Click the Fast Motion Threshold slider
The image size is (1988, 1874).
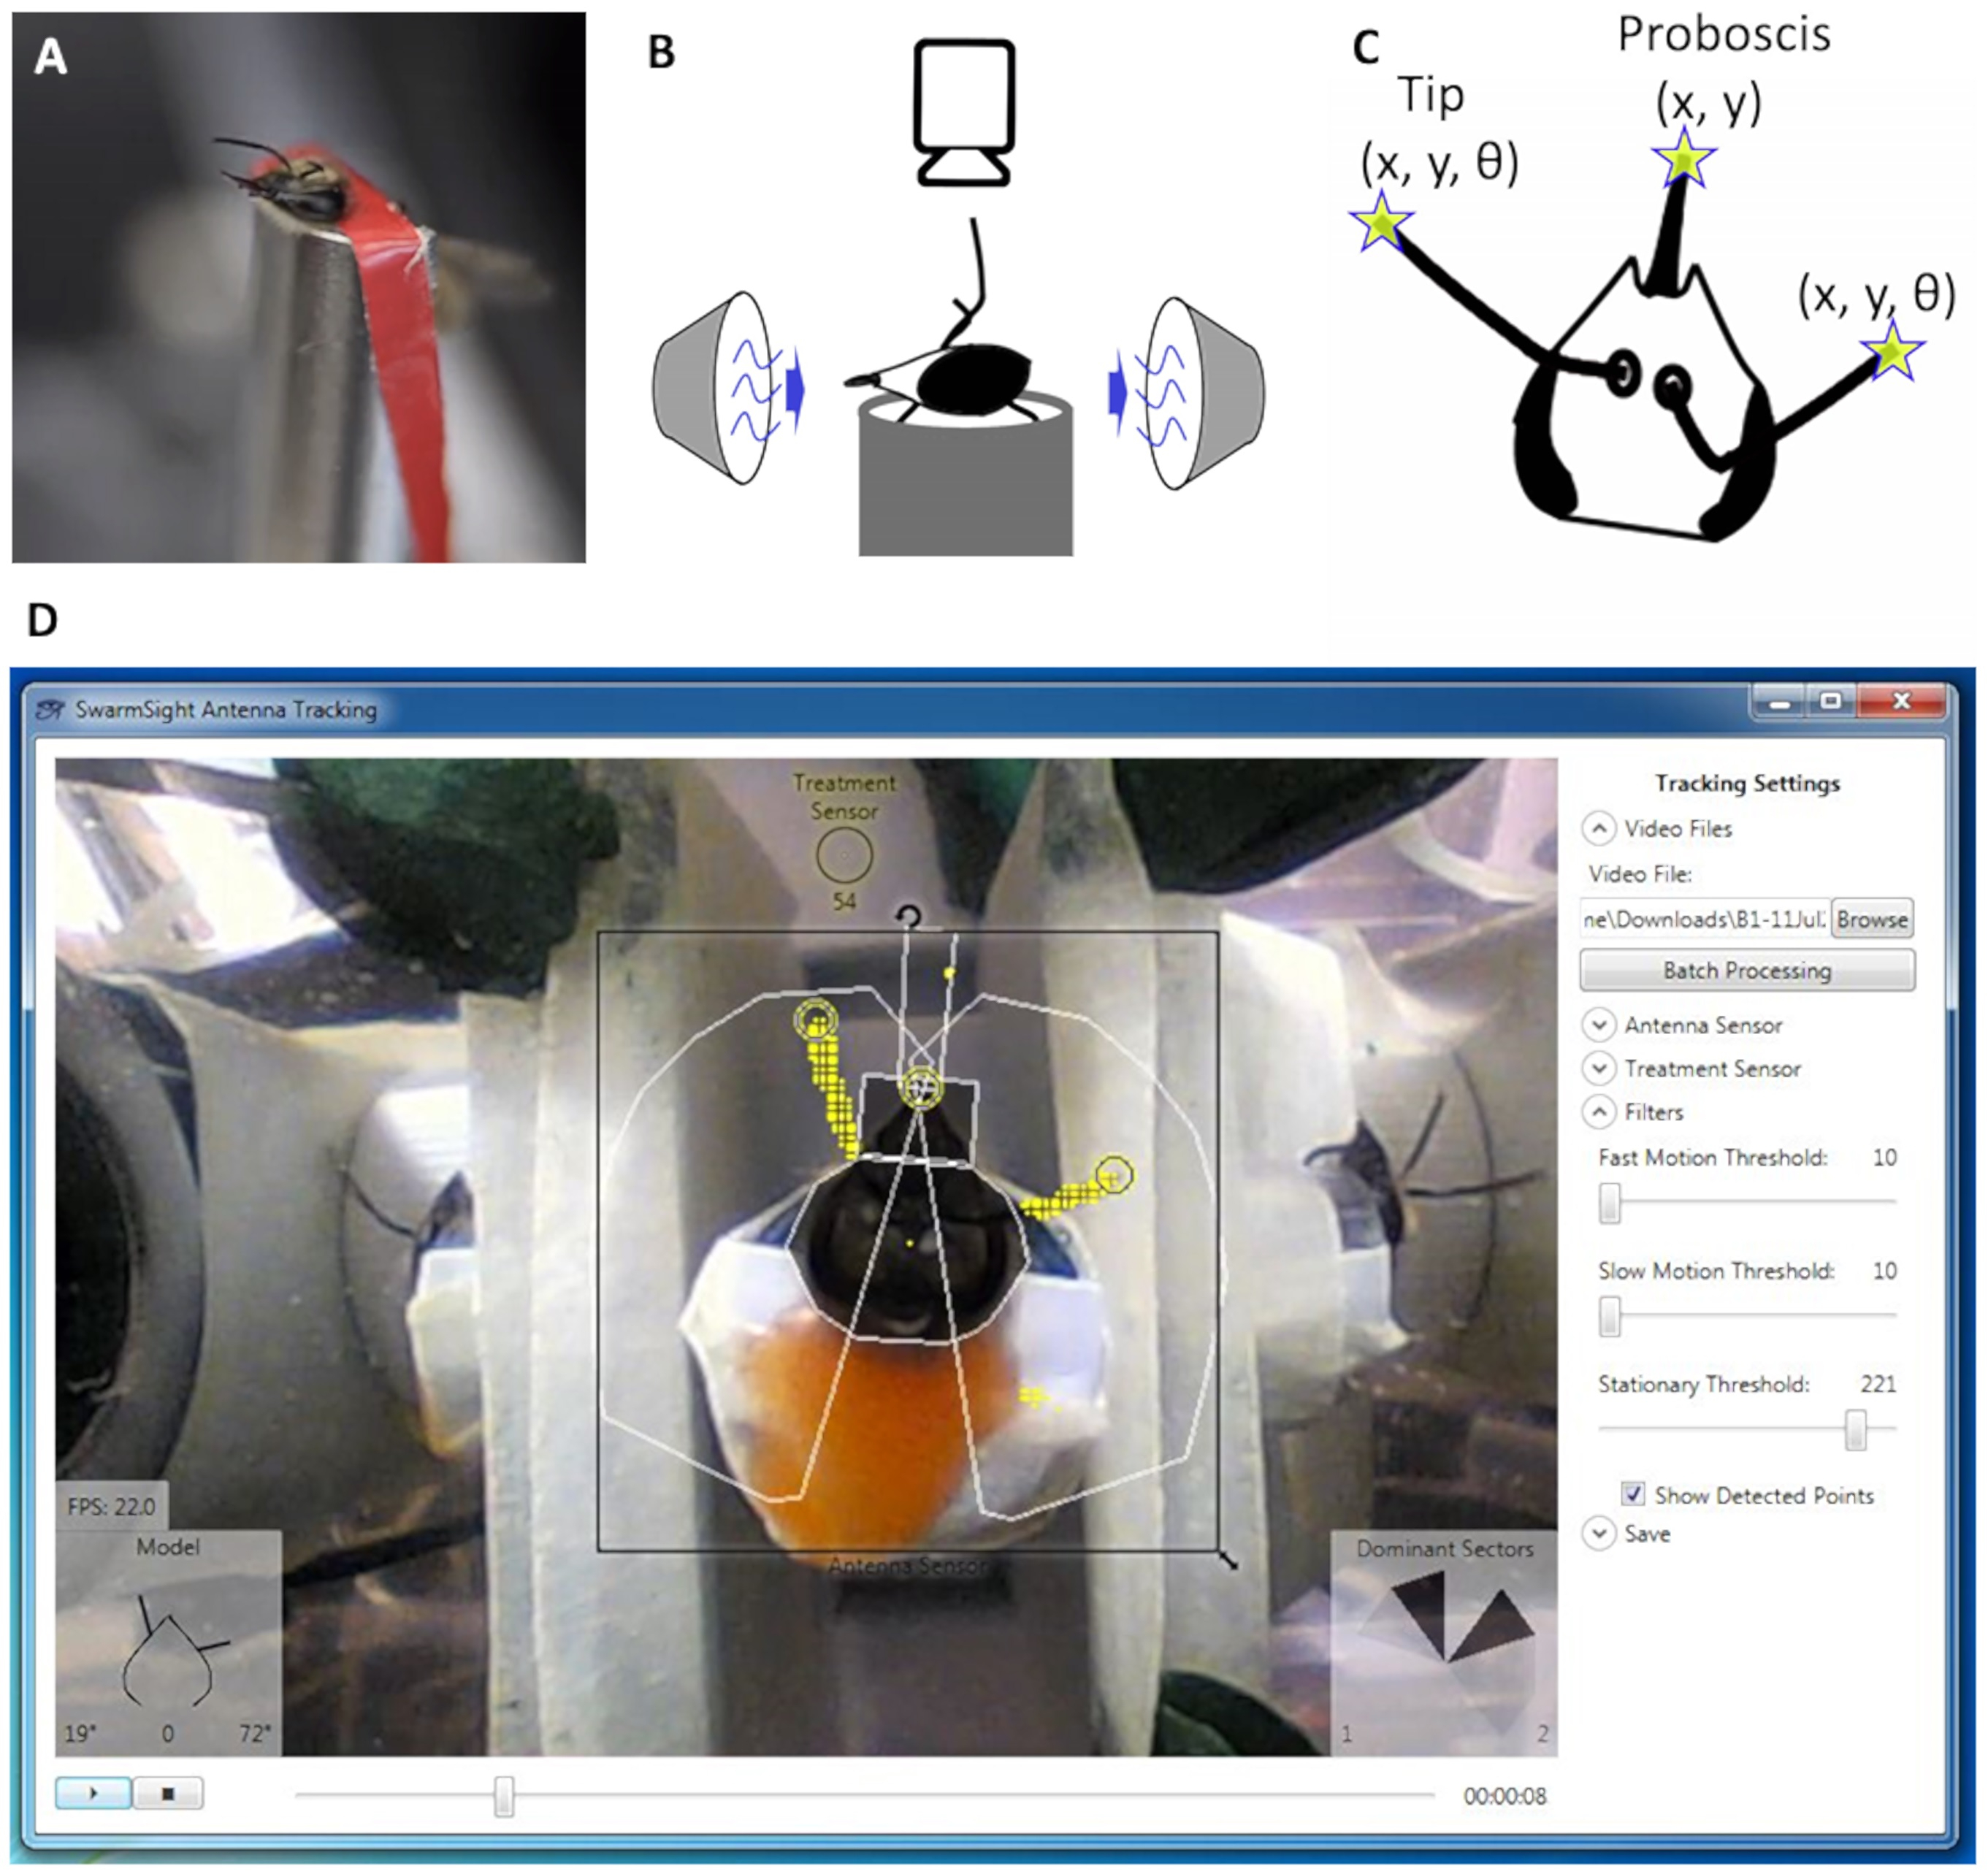tap(1609, 1202)
